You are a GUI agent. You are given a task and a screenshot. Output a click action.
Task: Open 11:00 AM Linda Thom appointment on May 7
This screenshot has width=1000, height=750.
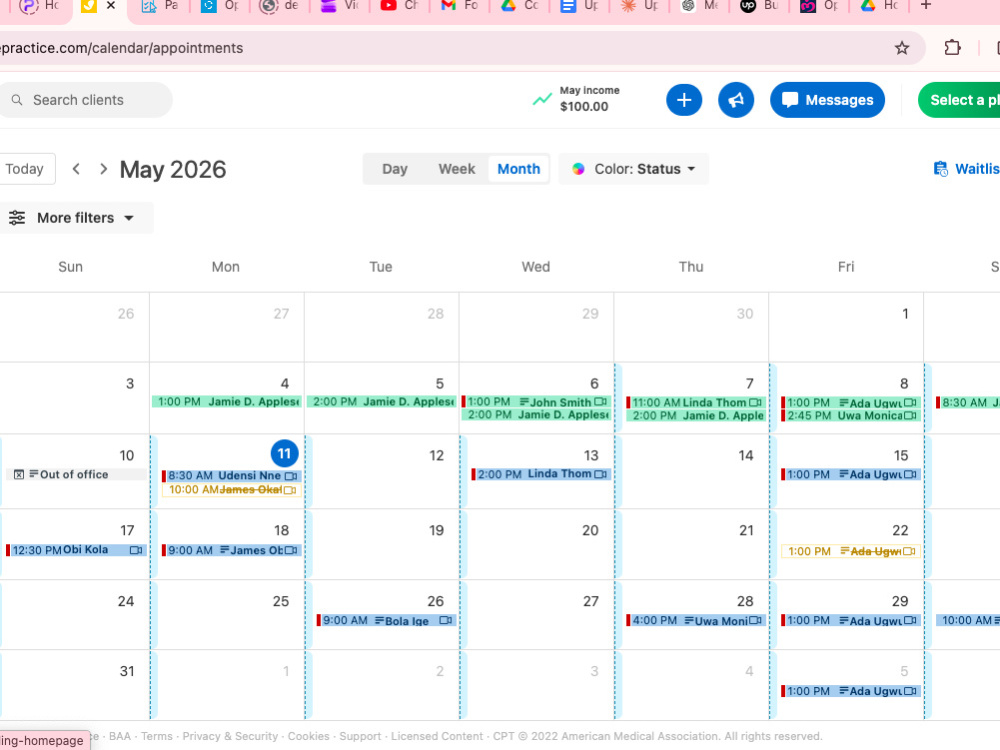tap(696, 402)
